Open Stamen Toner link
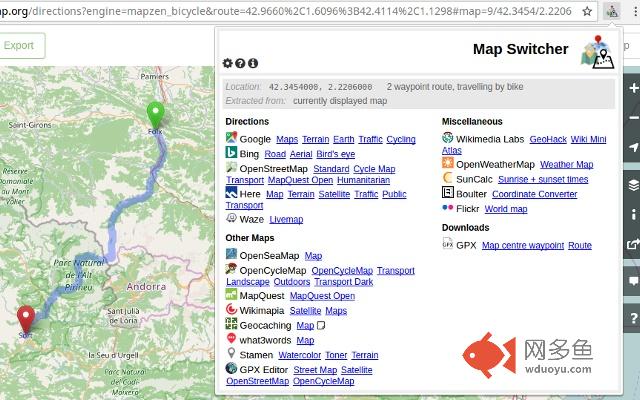This screenshot has height=400, width=640. 336,355
